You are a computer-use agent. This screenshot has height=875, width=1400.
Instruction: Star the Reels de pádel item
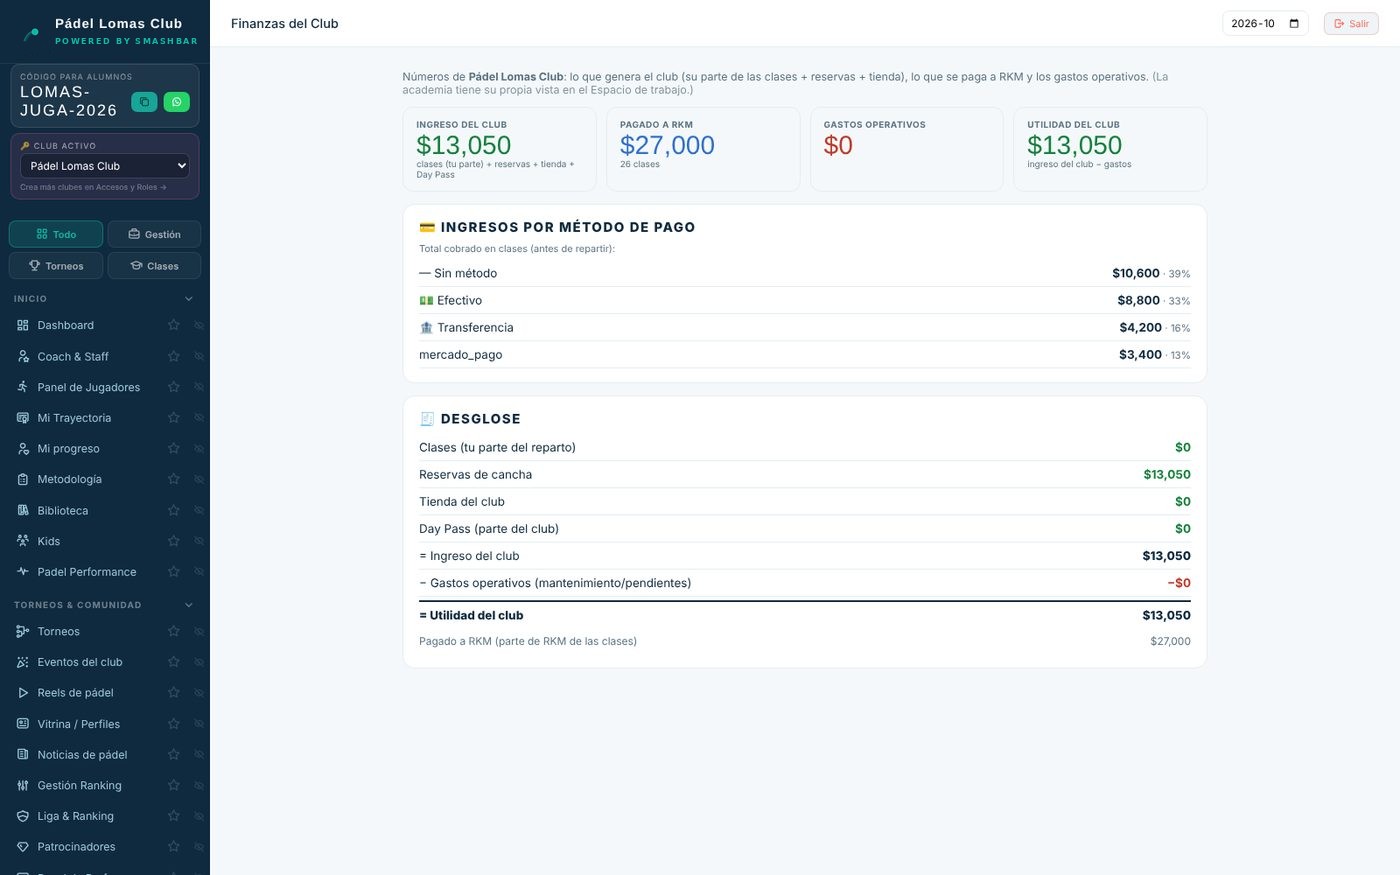point(174,693)
